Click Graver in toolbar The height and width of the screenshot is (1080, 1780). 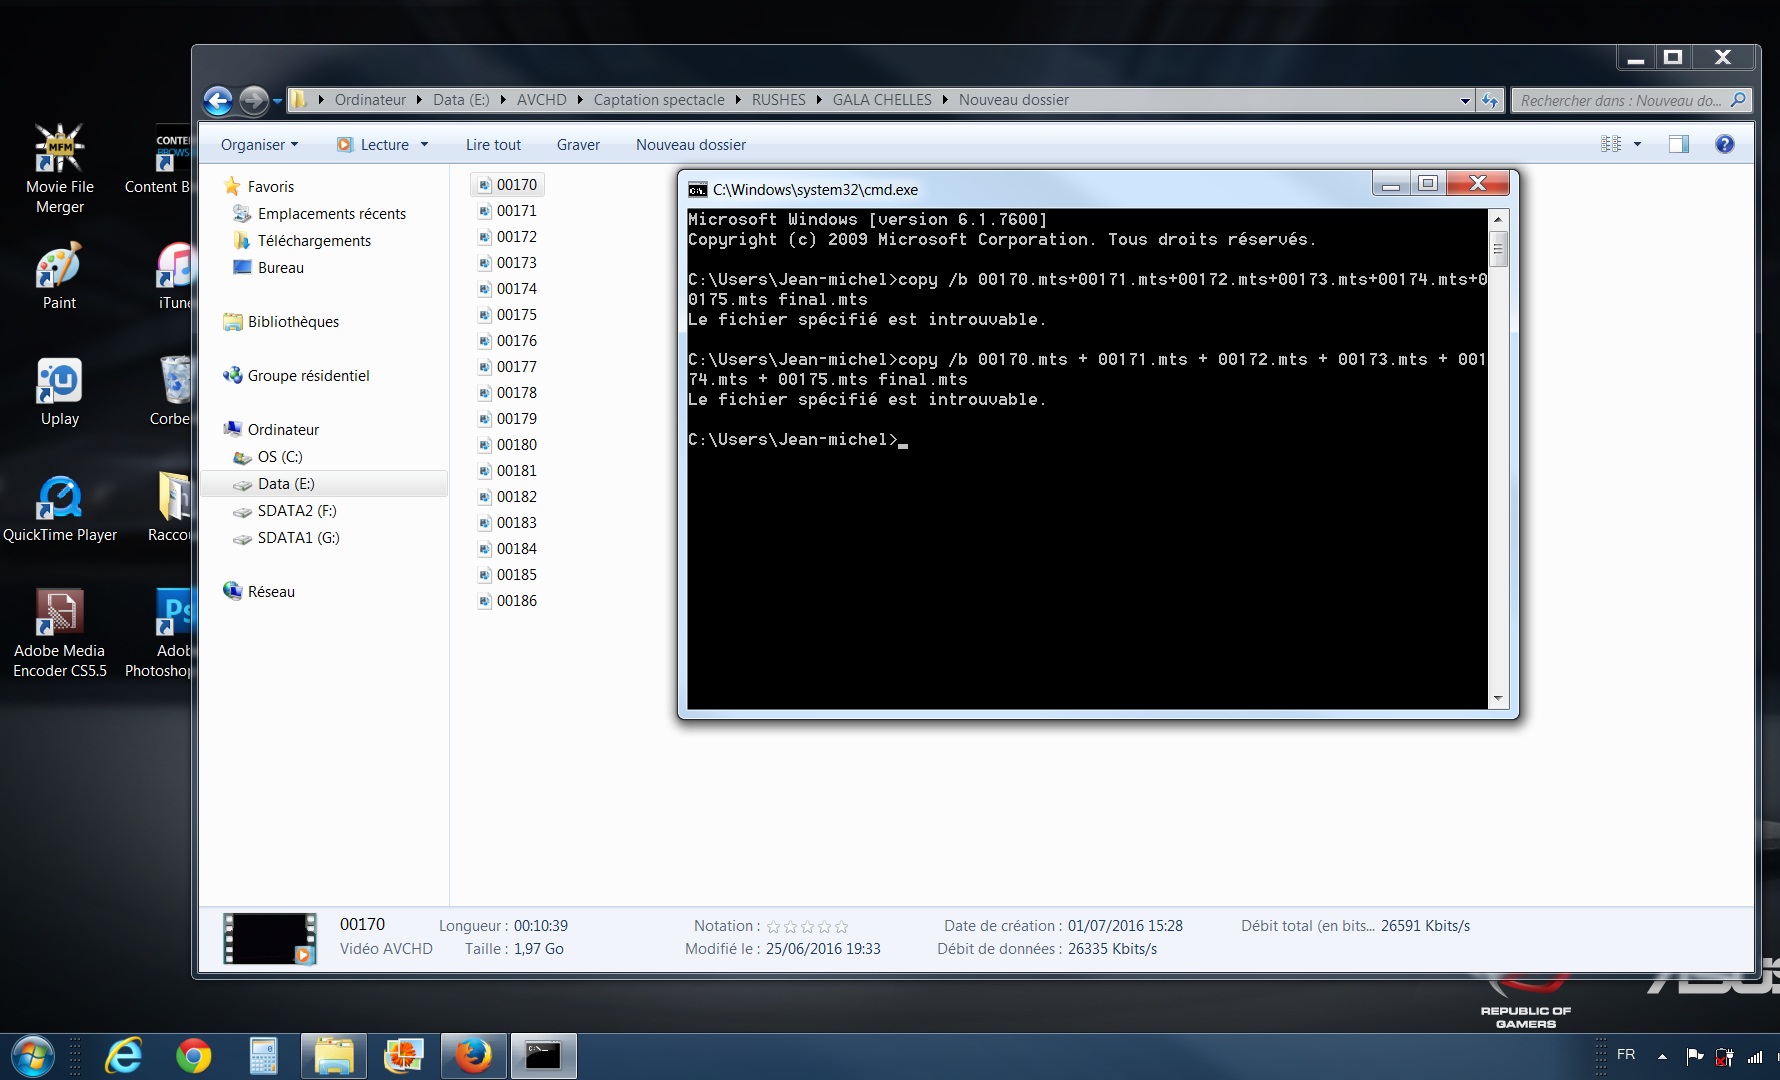[x=578, y=144]
